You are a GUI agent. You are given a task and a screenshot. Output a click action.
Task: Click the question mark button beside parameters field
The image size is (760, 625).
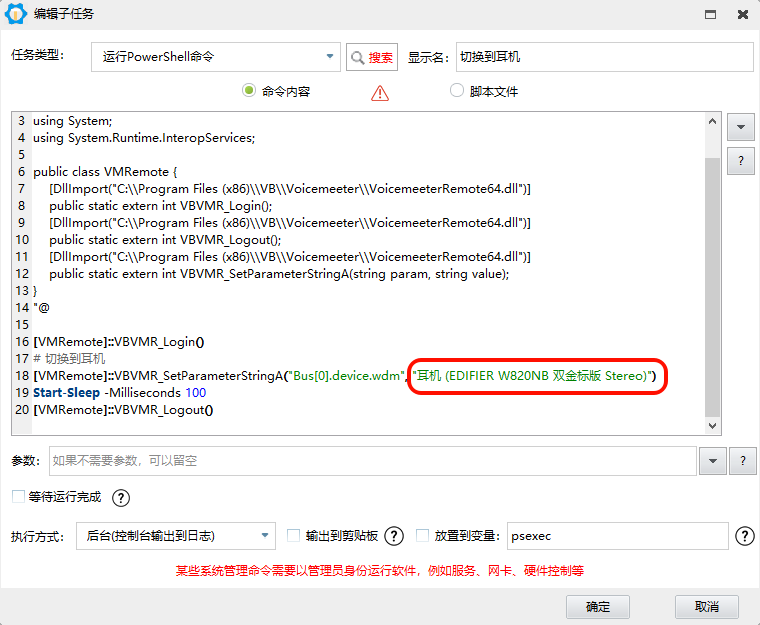pos(743,461)
